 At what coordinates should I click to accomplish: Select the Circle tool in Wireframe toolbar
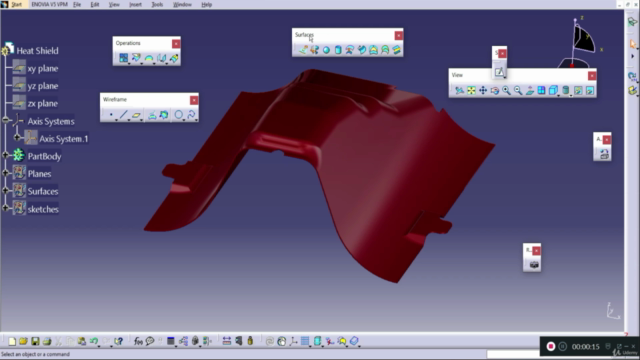point(178,115)
